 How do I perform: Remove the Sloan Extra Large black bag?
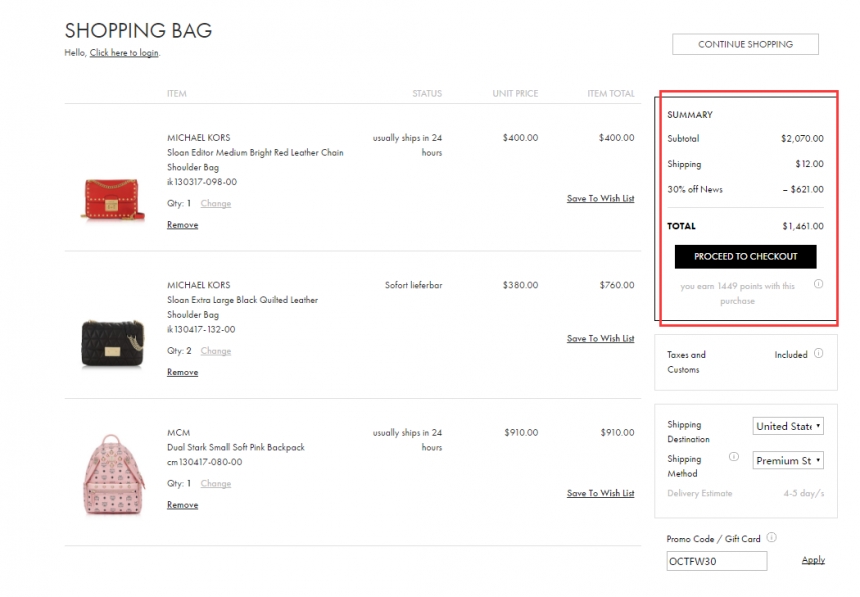pyautogui.click(x=182, y=373)
